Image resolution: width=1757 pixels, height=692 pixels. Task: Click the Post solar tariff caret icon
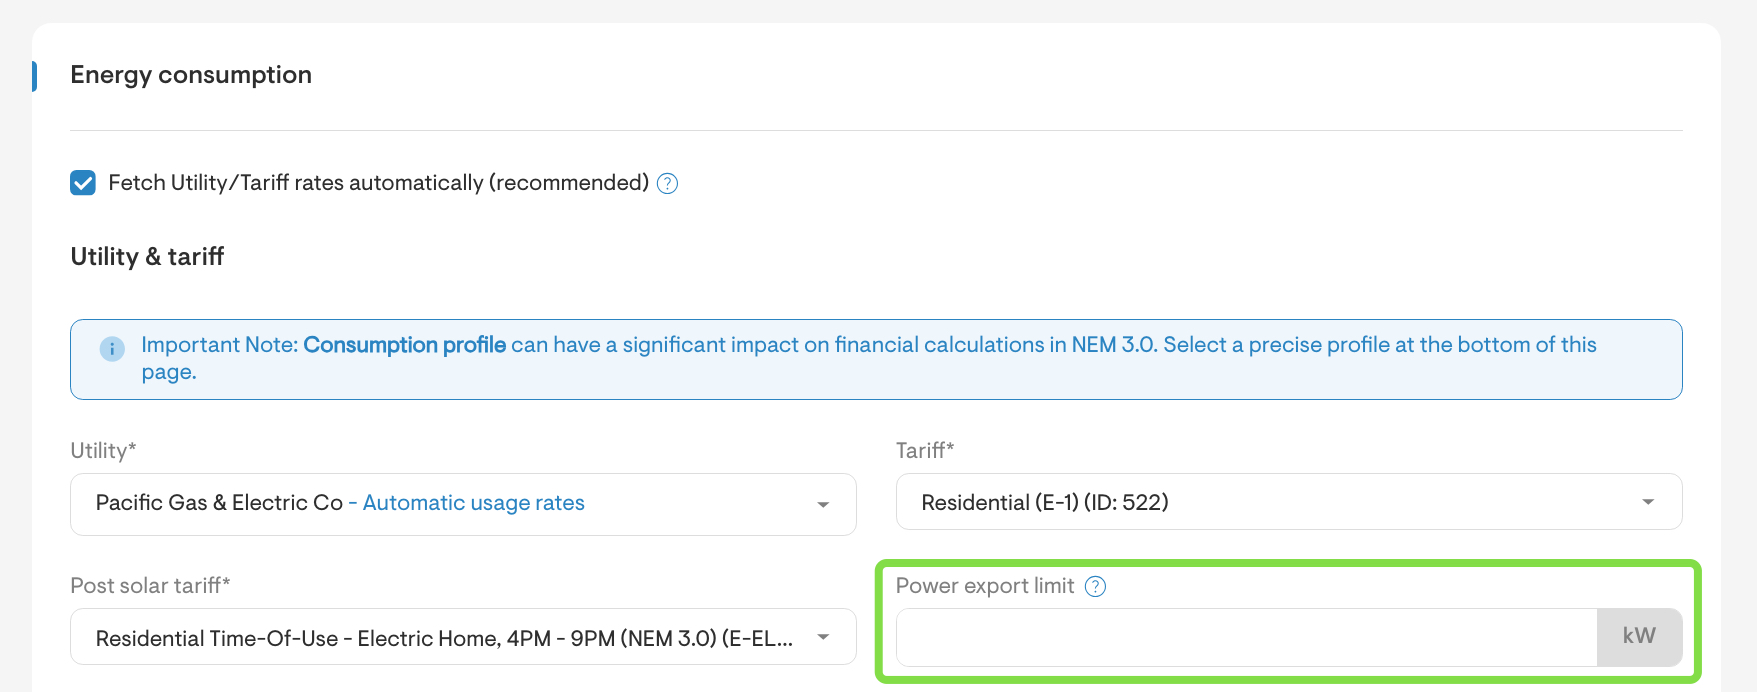coord(823,638)
